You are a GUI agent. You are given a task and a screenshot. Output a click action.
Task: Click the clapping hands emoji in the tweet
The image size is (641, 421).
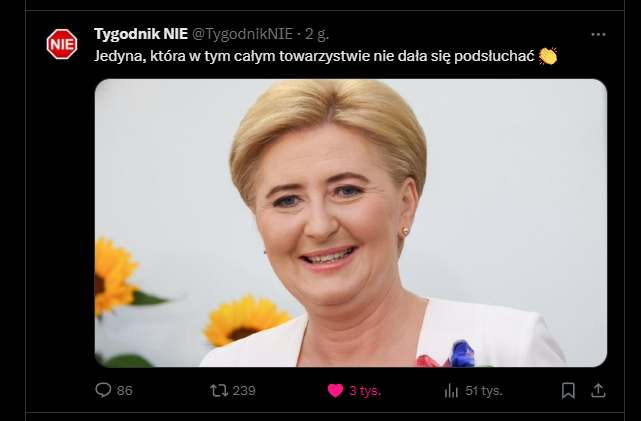point(548,56)
